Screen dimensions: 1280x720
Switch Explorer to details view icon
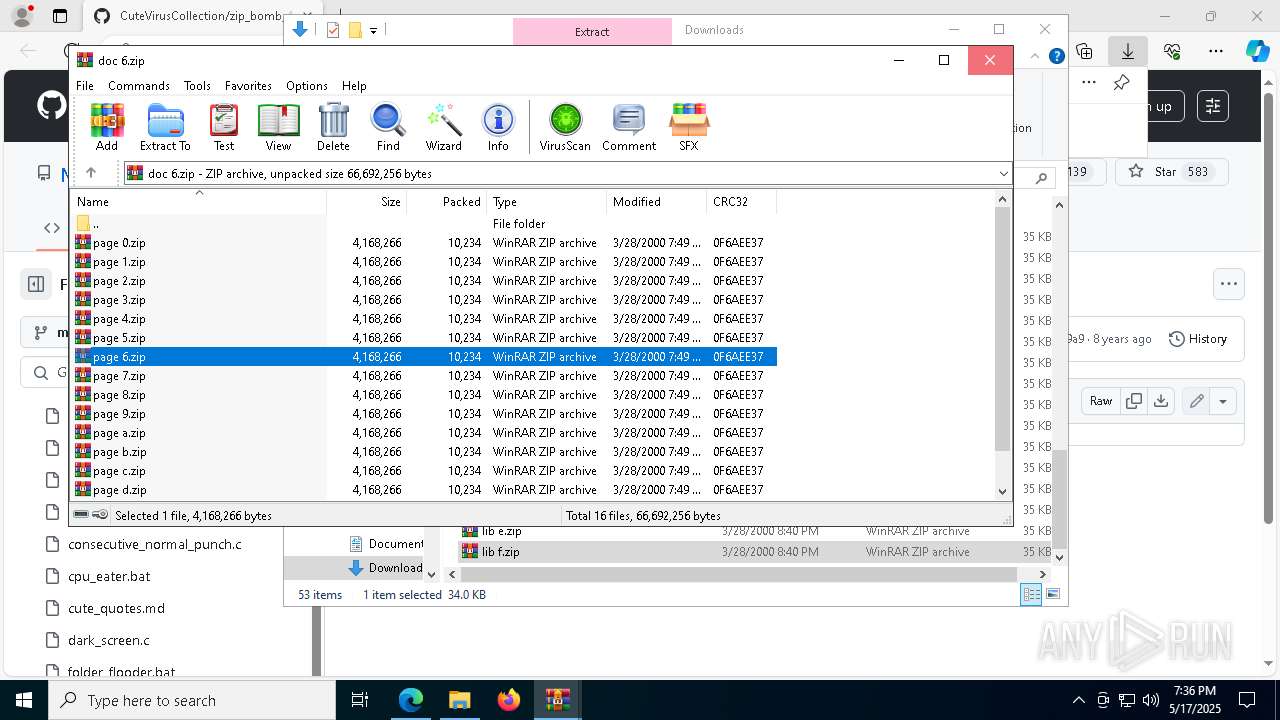tap(1031, 595)
